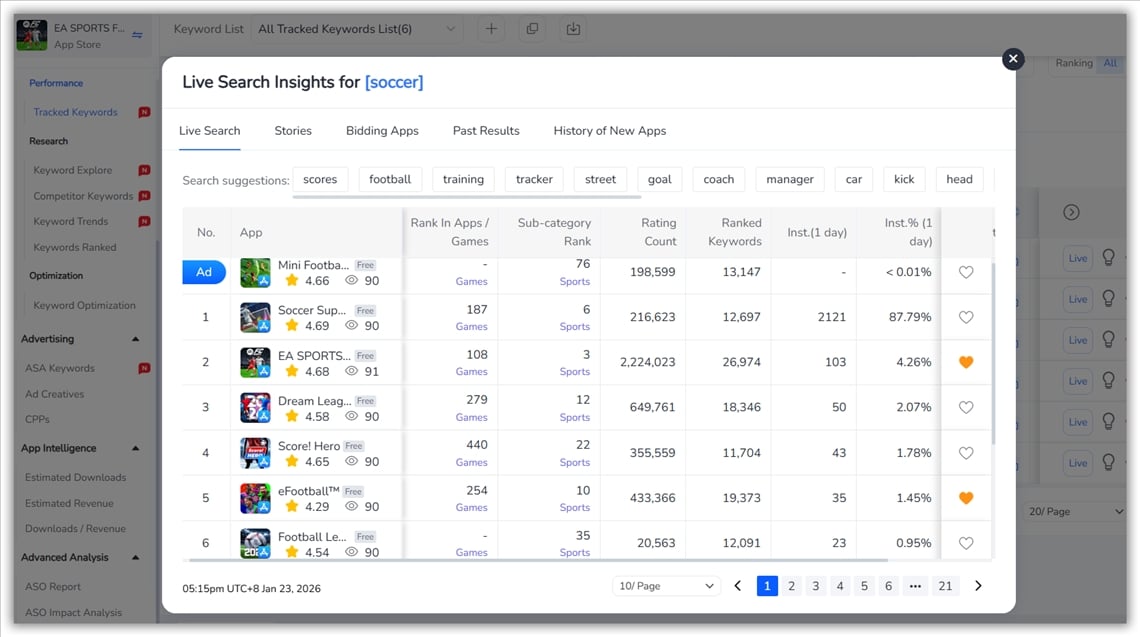Click the previous page arrow in pagination
This screenshot has width=1140, height=637.
point(737,585)
